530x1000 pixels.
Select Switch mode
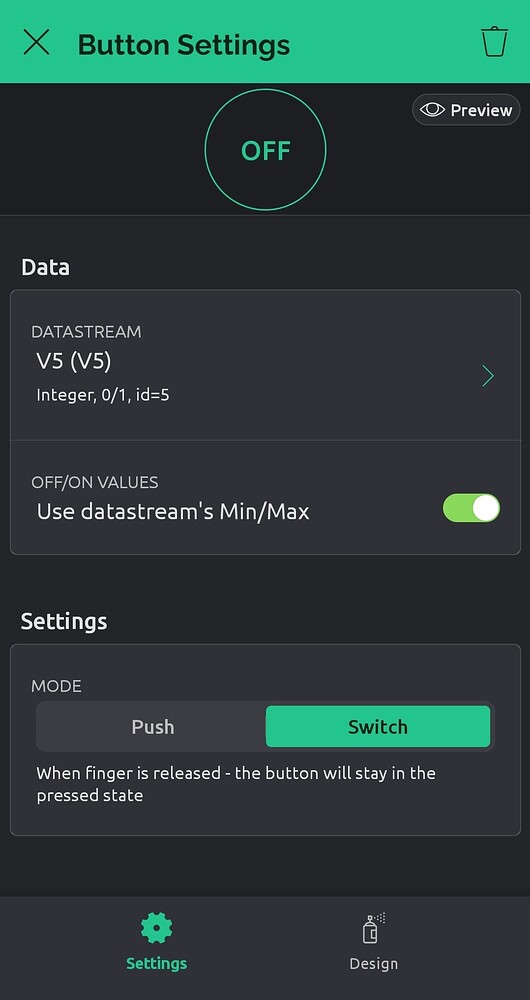[x=378, y=726]
